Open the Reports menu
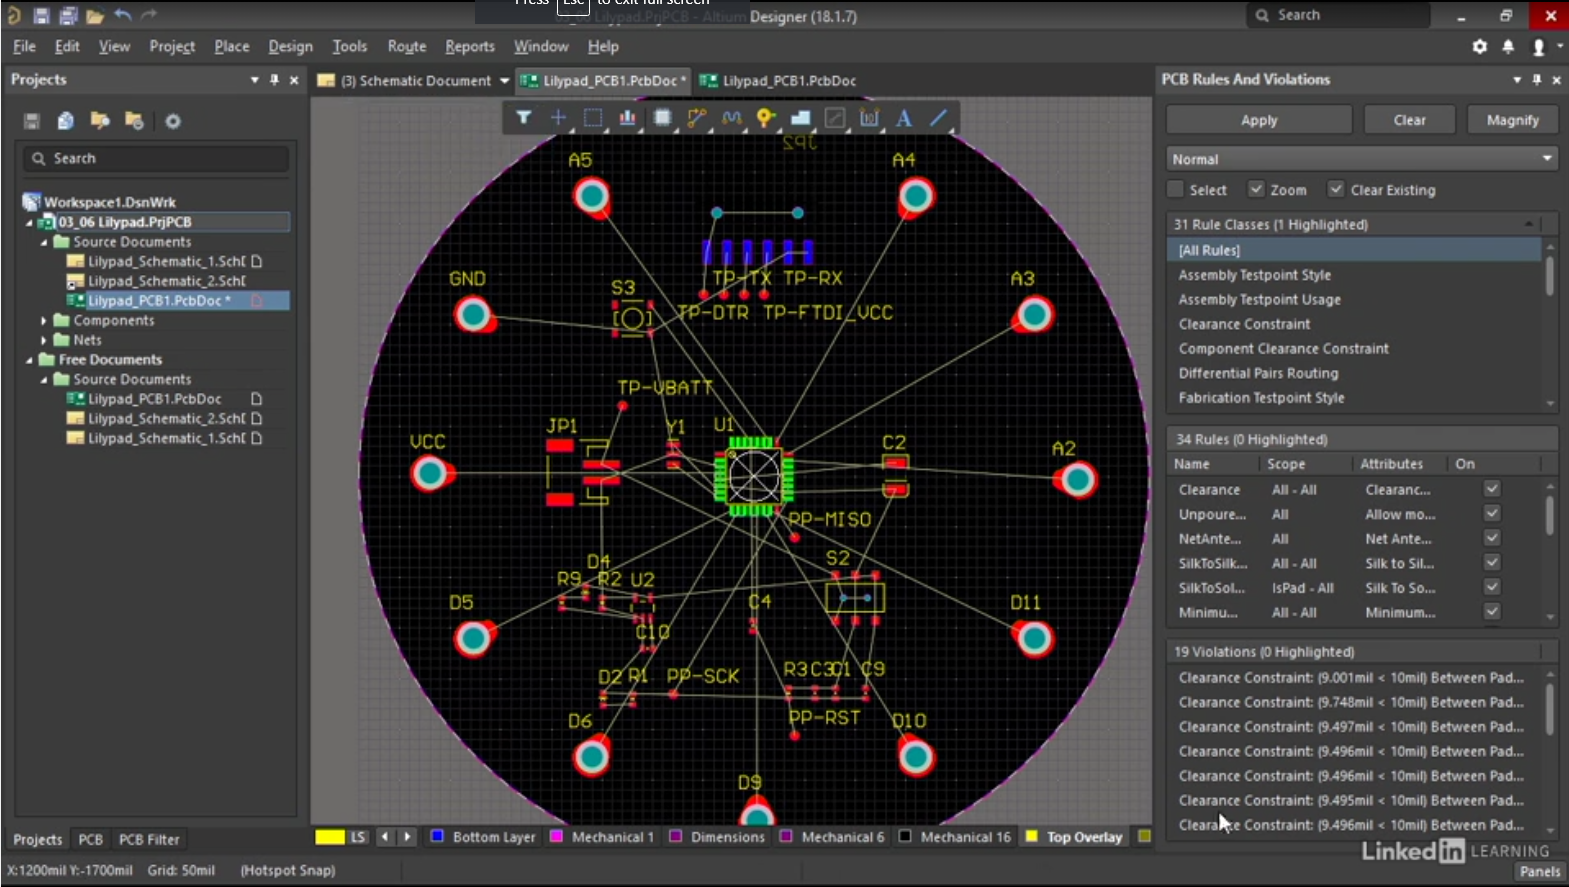1569x887 pixels. click(470, 47)
